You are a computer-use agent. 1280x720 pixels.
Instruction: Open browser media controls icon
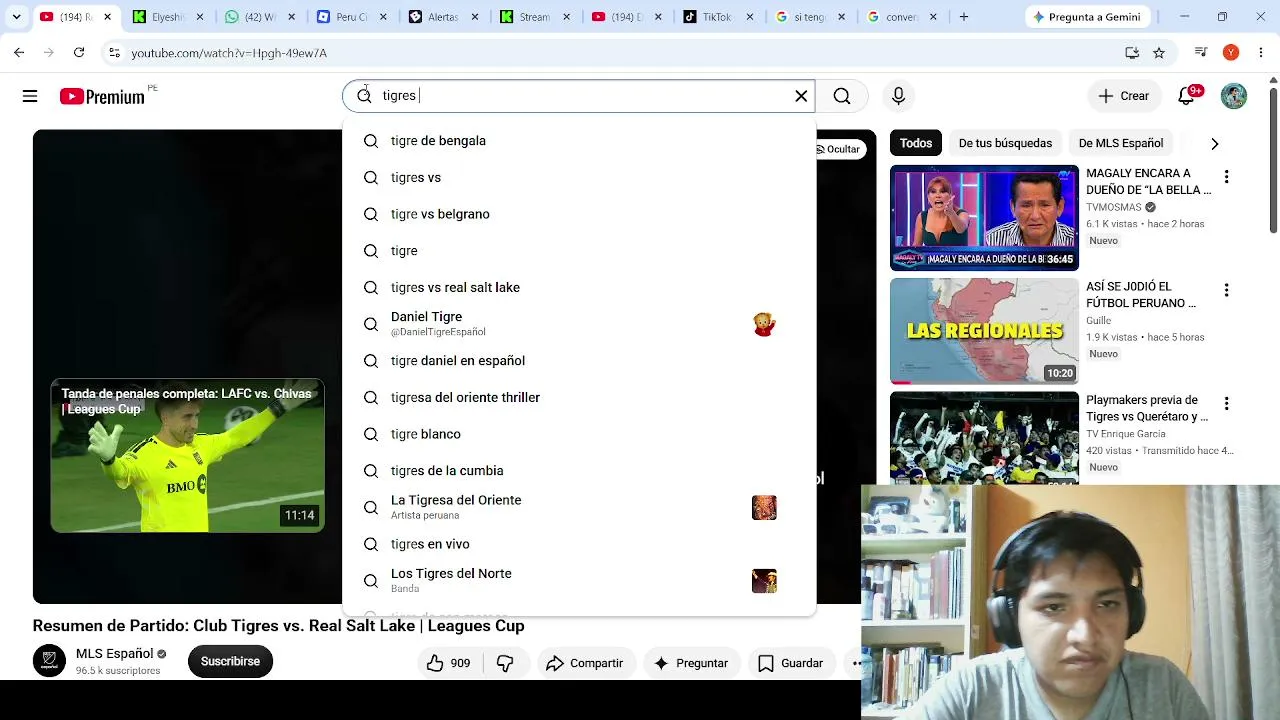coord(1201,53)
